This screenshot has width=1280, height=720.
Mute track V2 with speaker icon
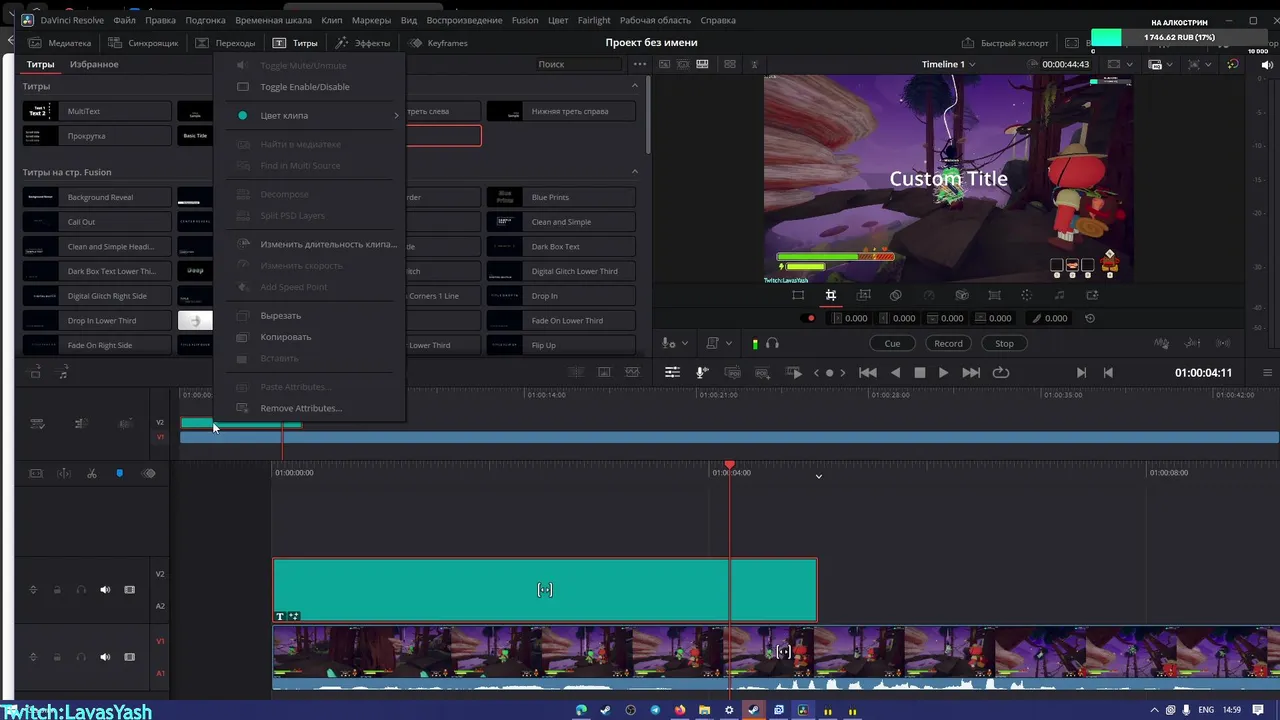(105, 590)
